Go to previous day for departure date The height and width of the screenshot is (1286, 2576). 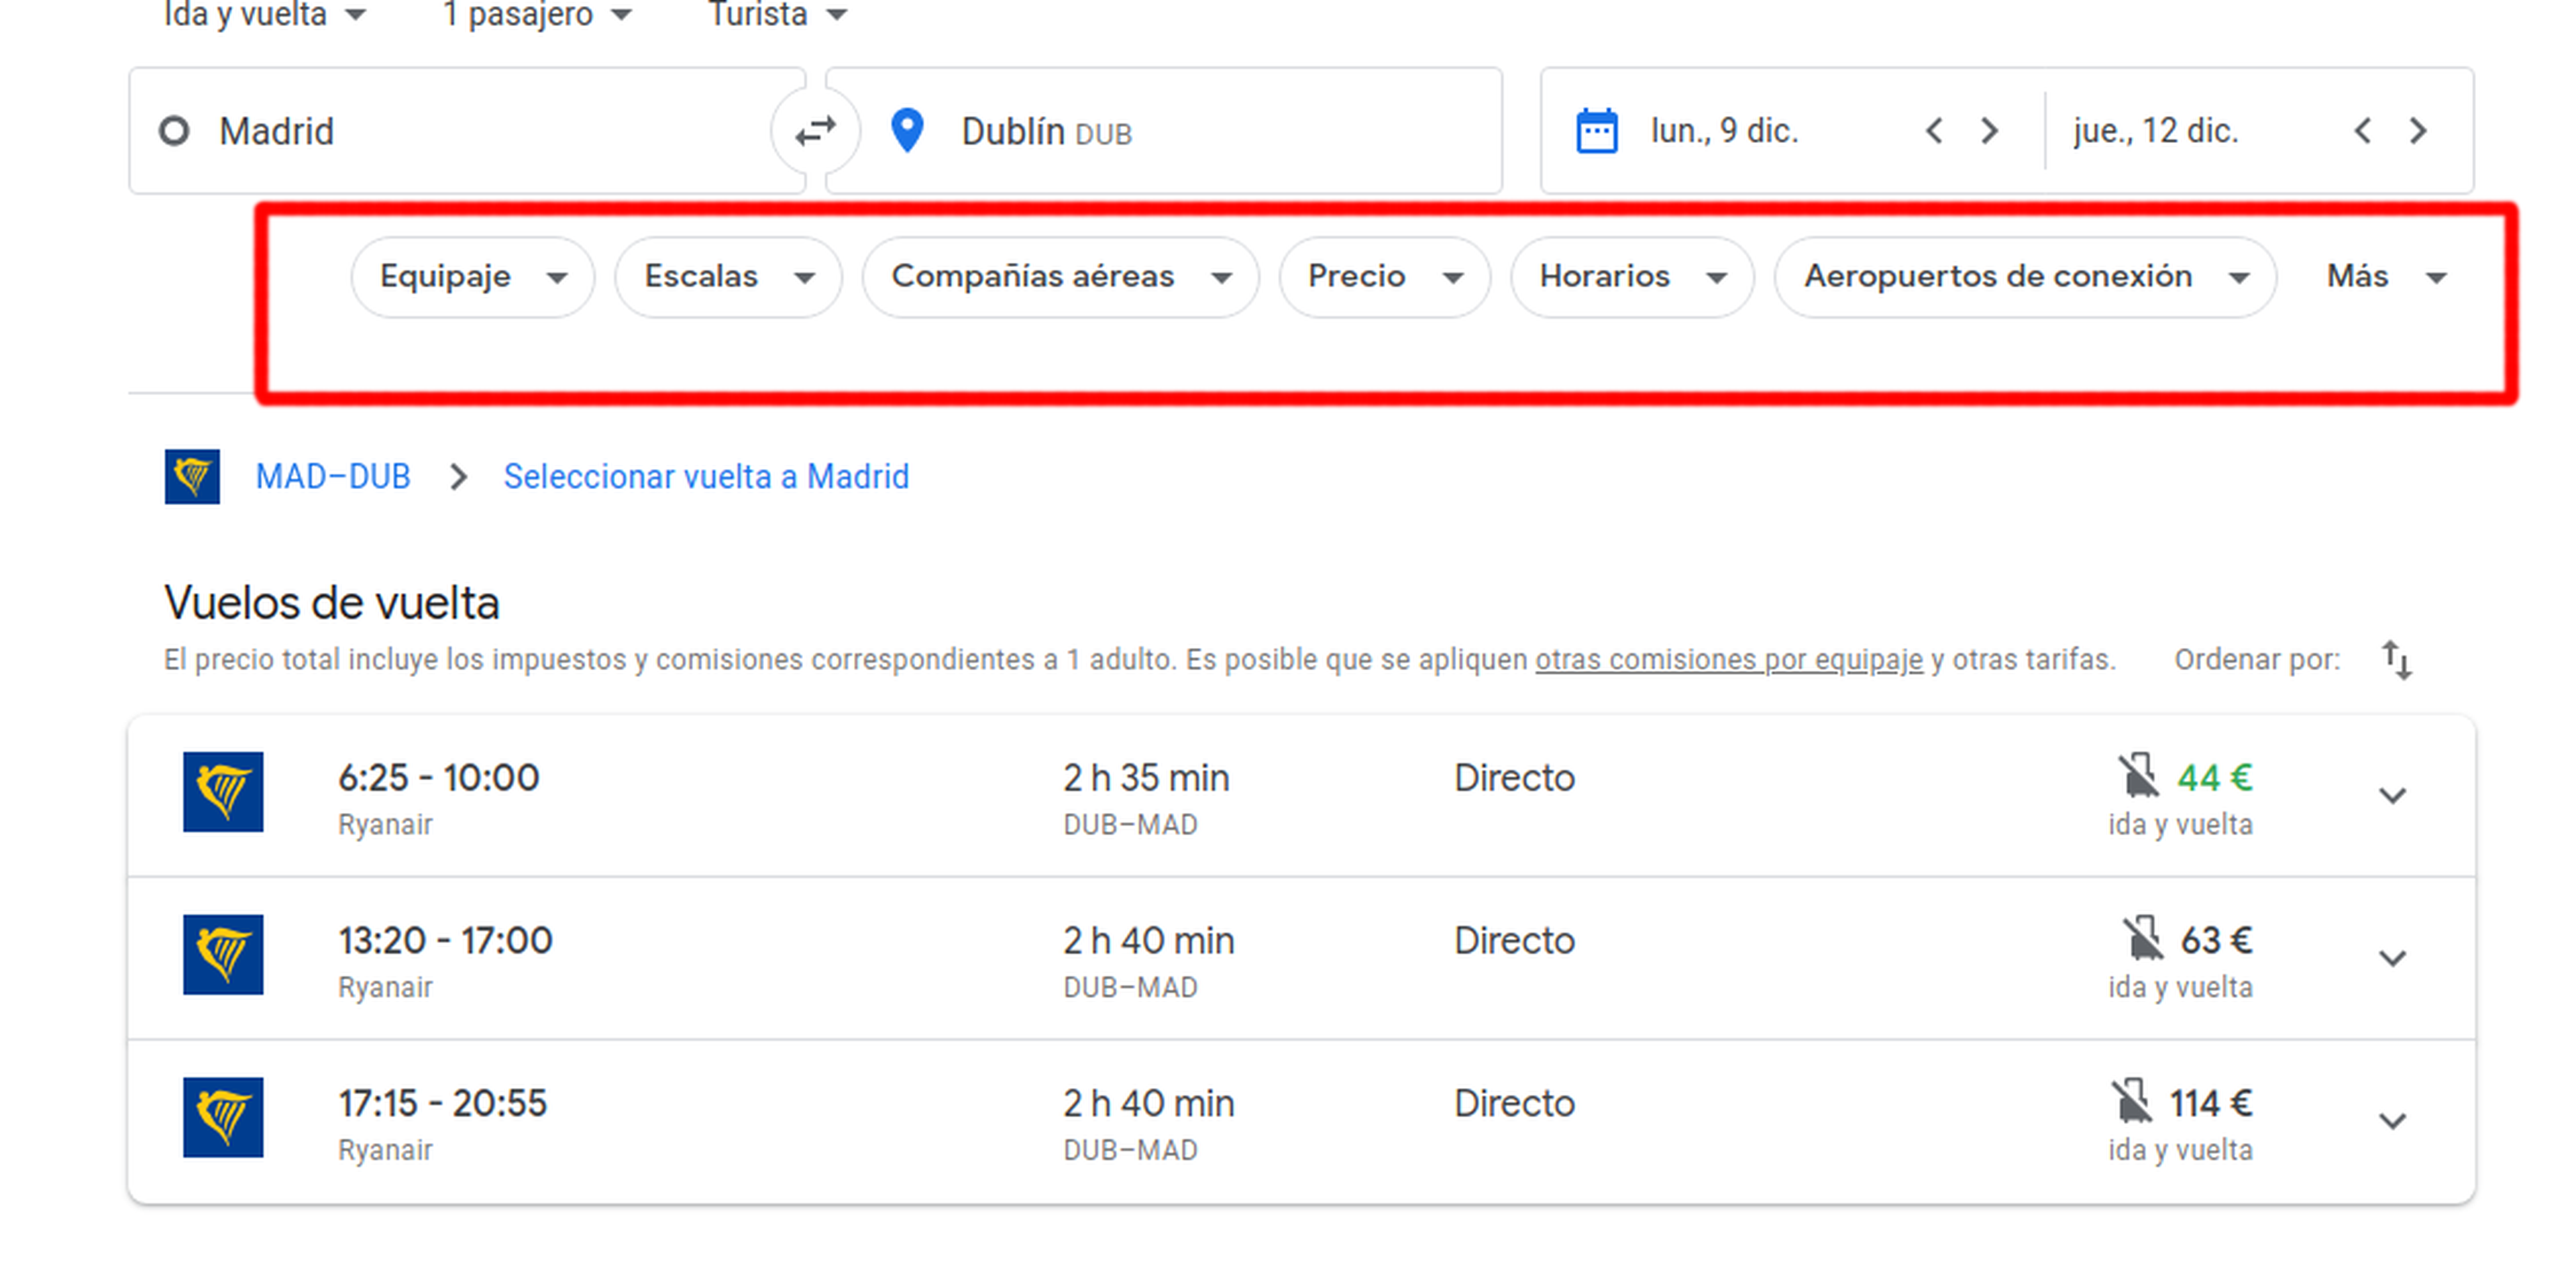coord(1934,131)
